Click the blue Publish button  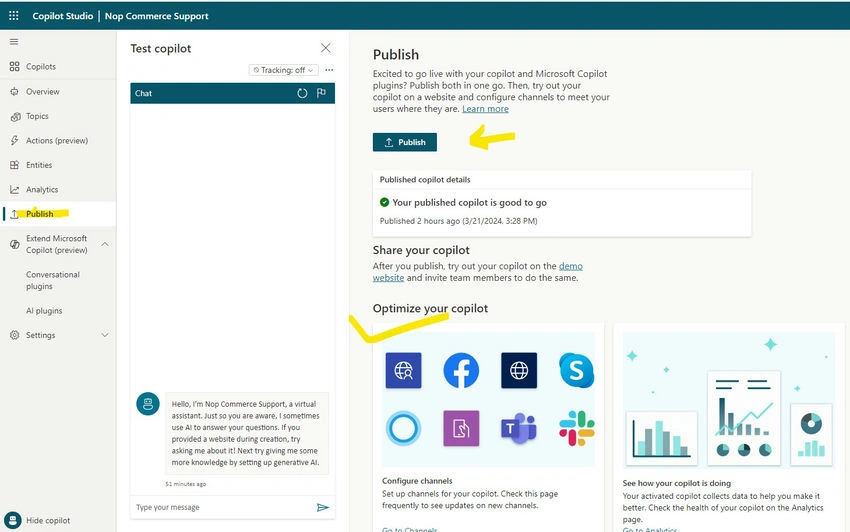pyautogui.click(x=404, y=142)
